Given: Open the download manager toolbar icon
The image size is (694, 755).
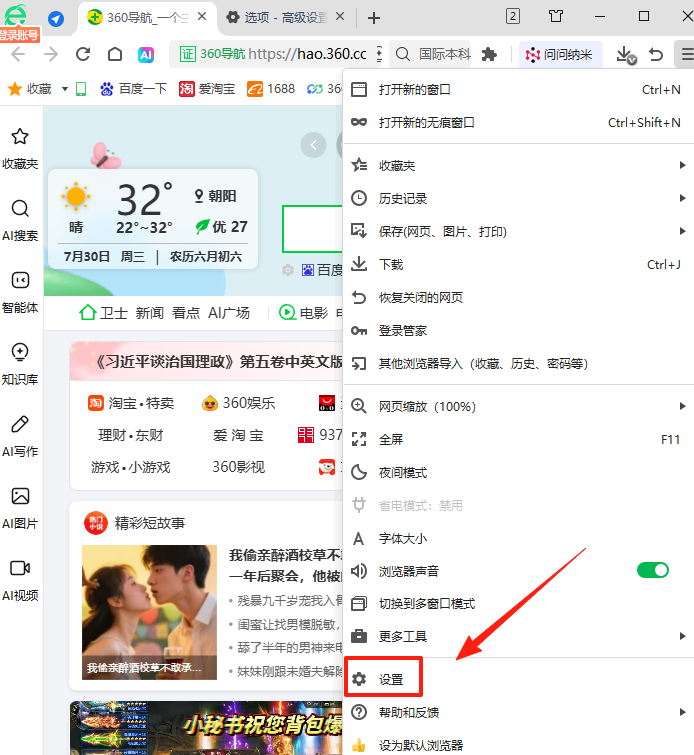Looking at the screenshot, I should pos(626,55).
